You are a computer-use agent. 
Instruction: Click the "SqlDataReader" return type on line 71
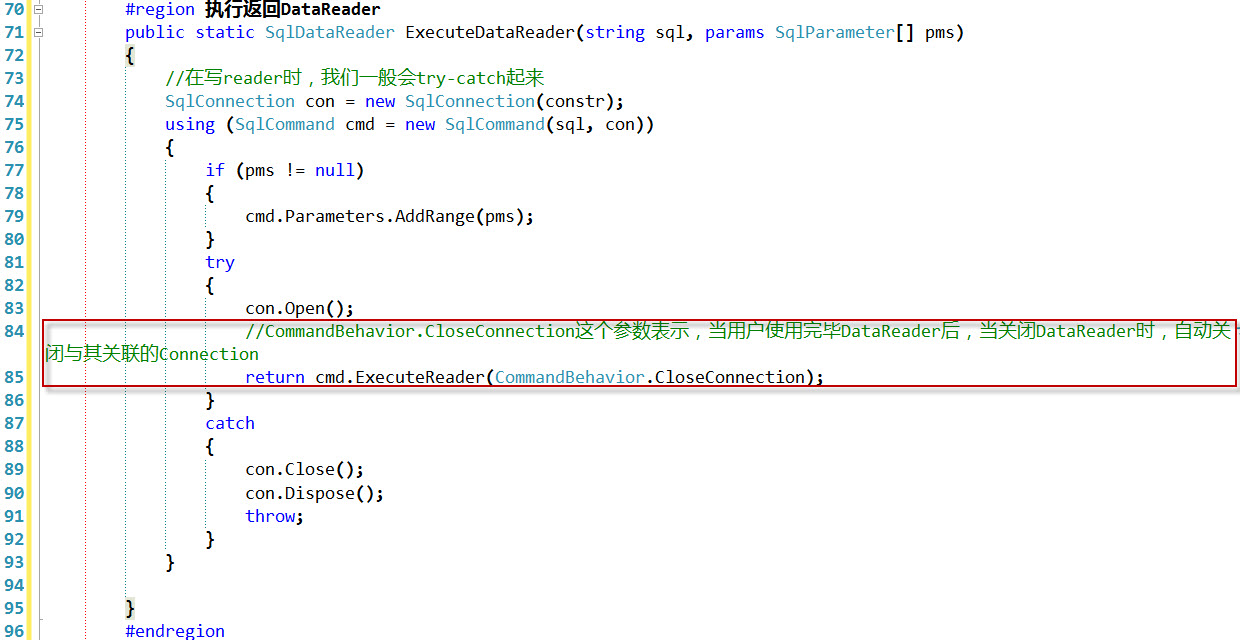coord(330,33)
